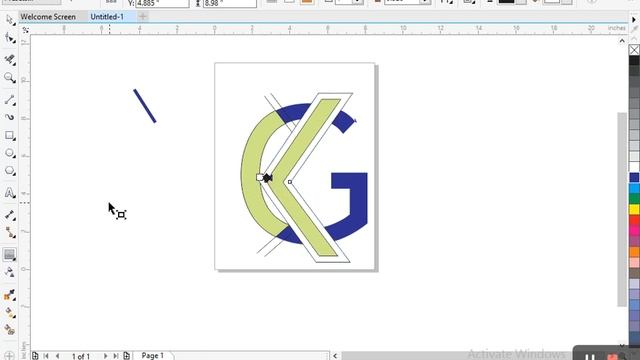This screenshot has height=360, width=640.
Task: Apply no color with the X swatch
Action: tap(634, 50)
